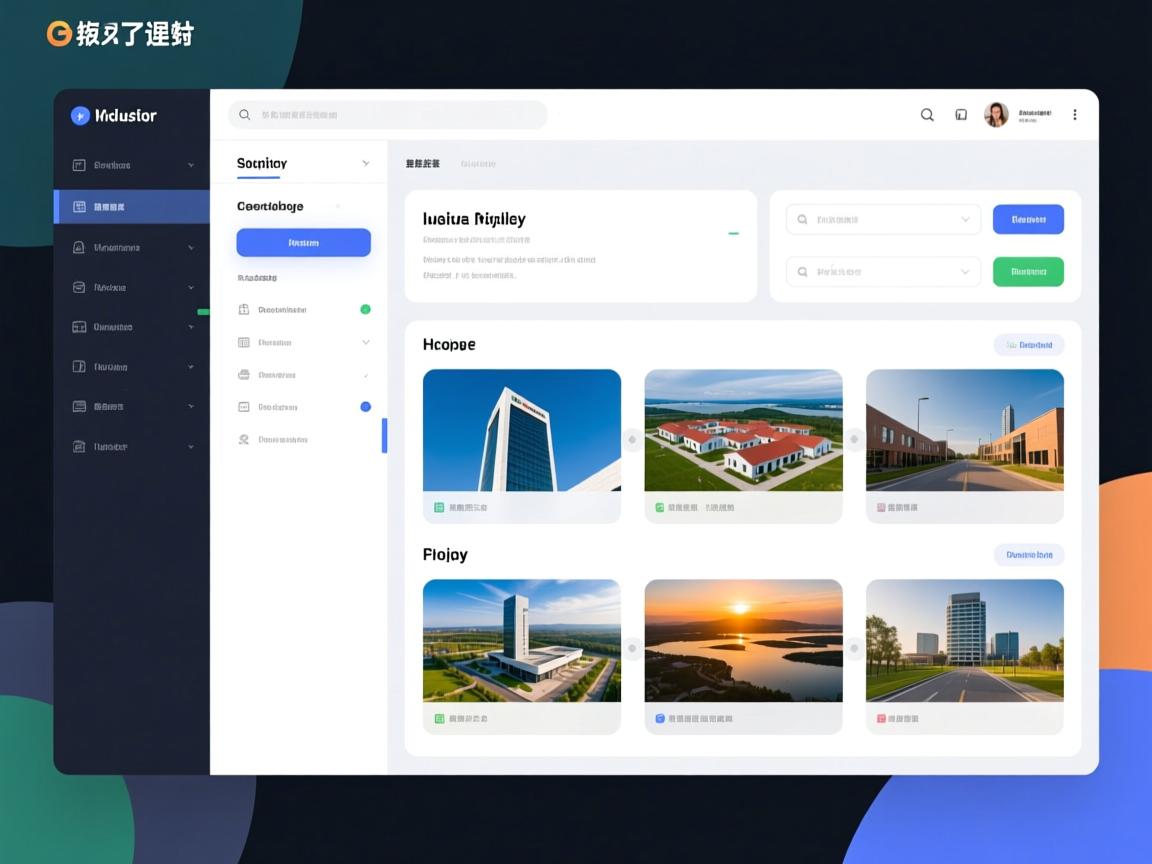Click the user avatar photo in the header
Viewport: 1152px width, 864px height.
[996, 115]
